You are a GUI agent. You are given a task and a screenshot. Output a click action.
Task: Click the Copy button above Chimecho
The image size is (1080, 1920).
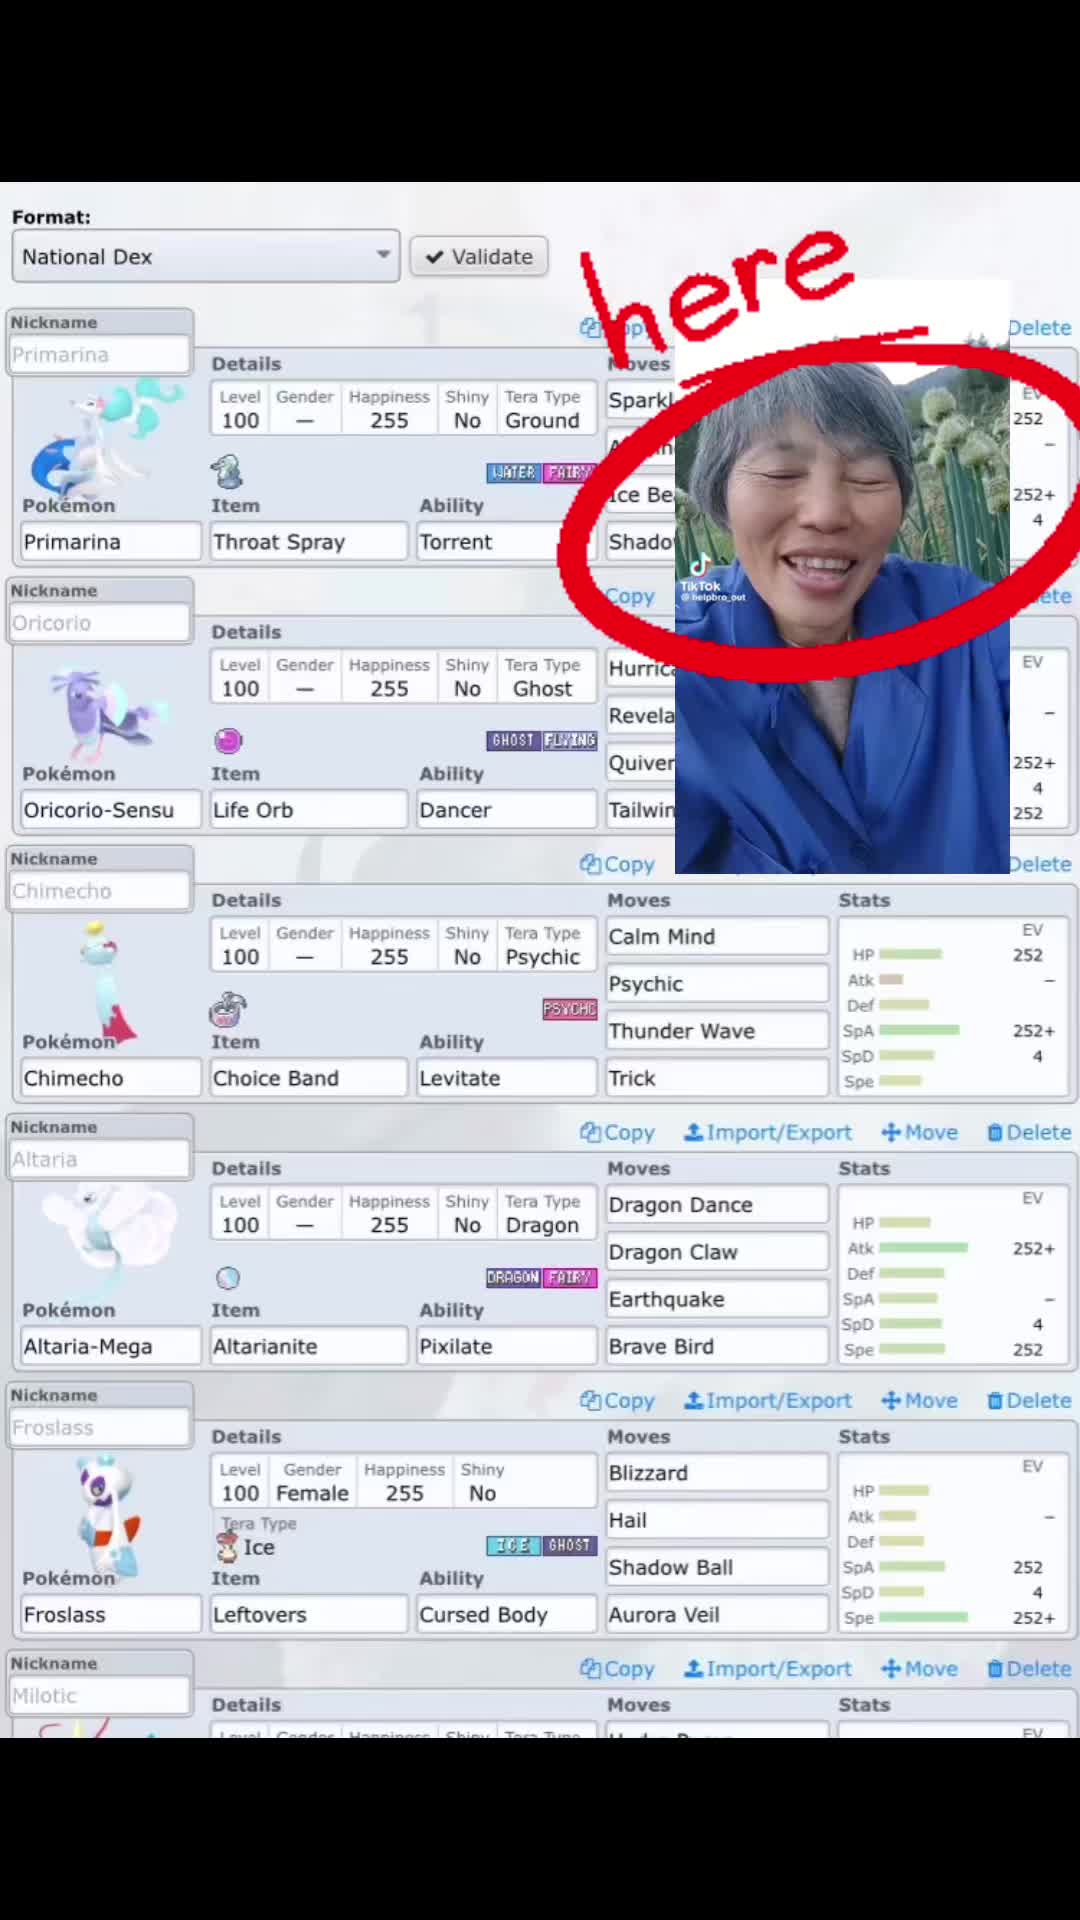pos(617,864)
